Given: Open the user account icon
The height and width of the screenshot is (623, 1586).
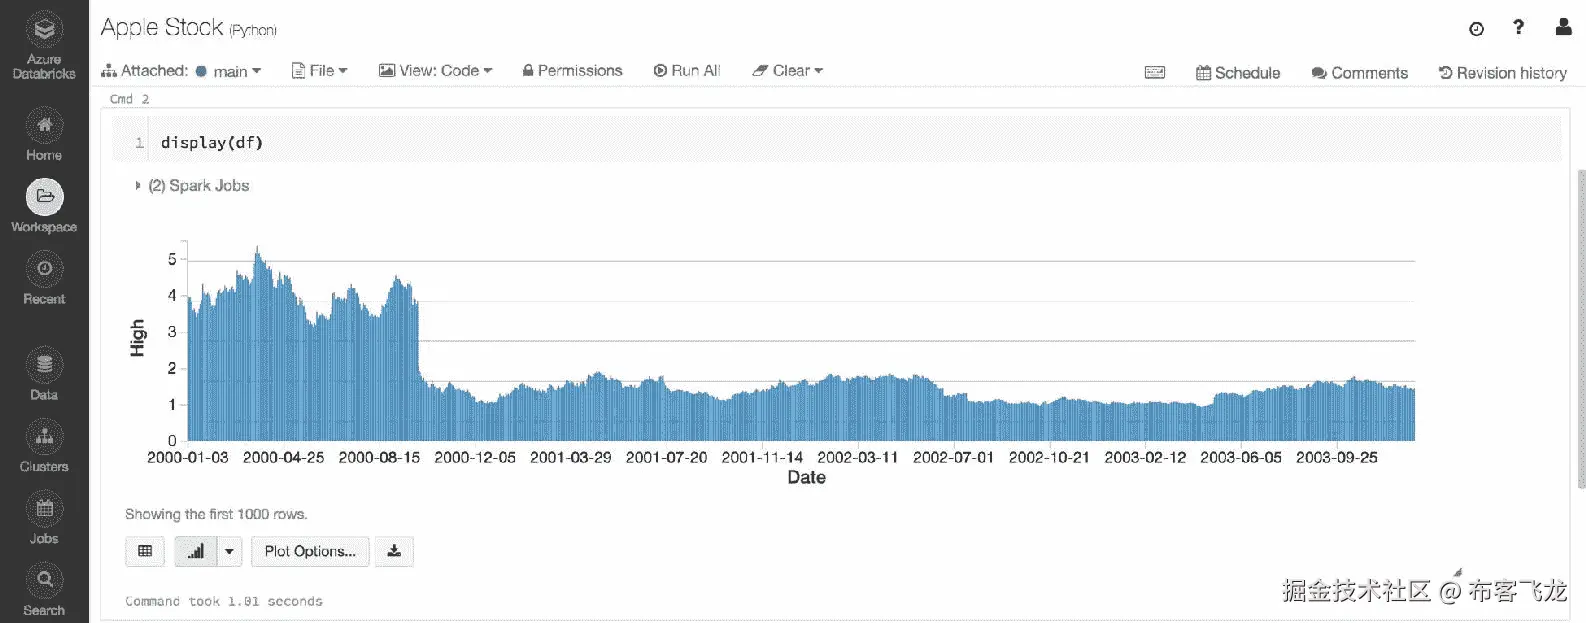Looking at the screenshot, I should pos(1563,27).
